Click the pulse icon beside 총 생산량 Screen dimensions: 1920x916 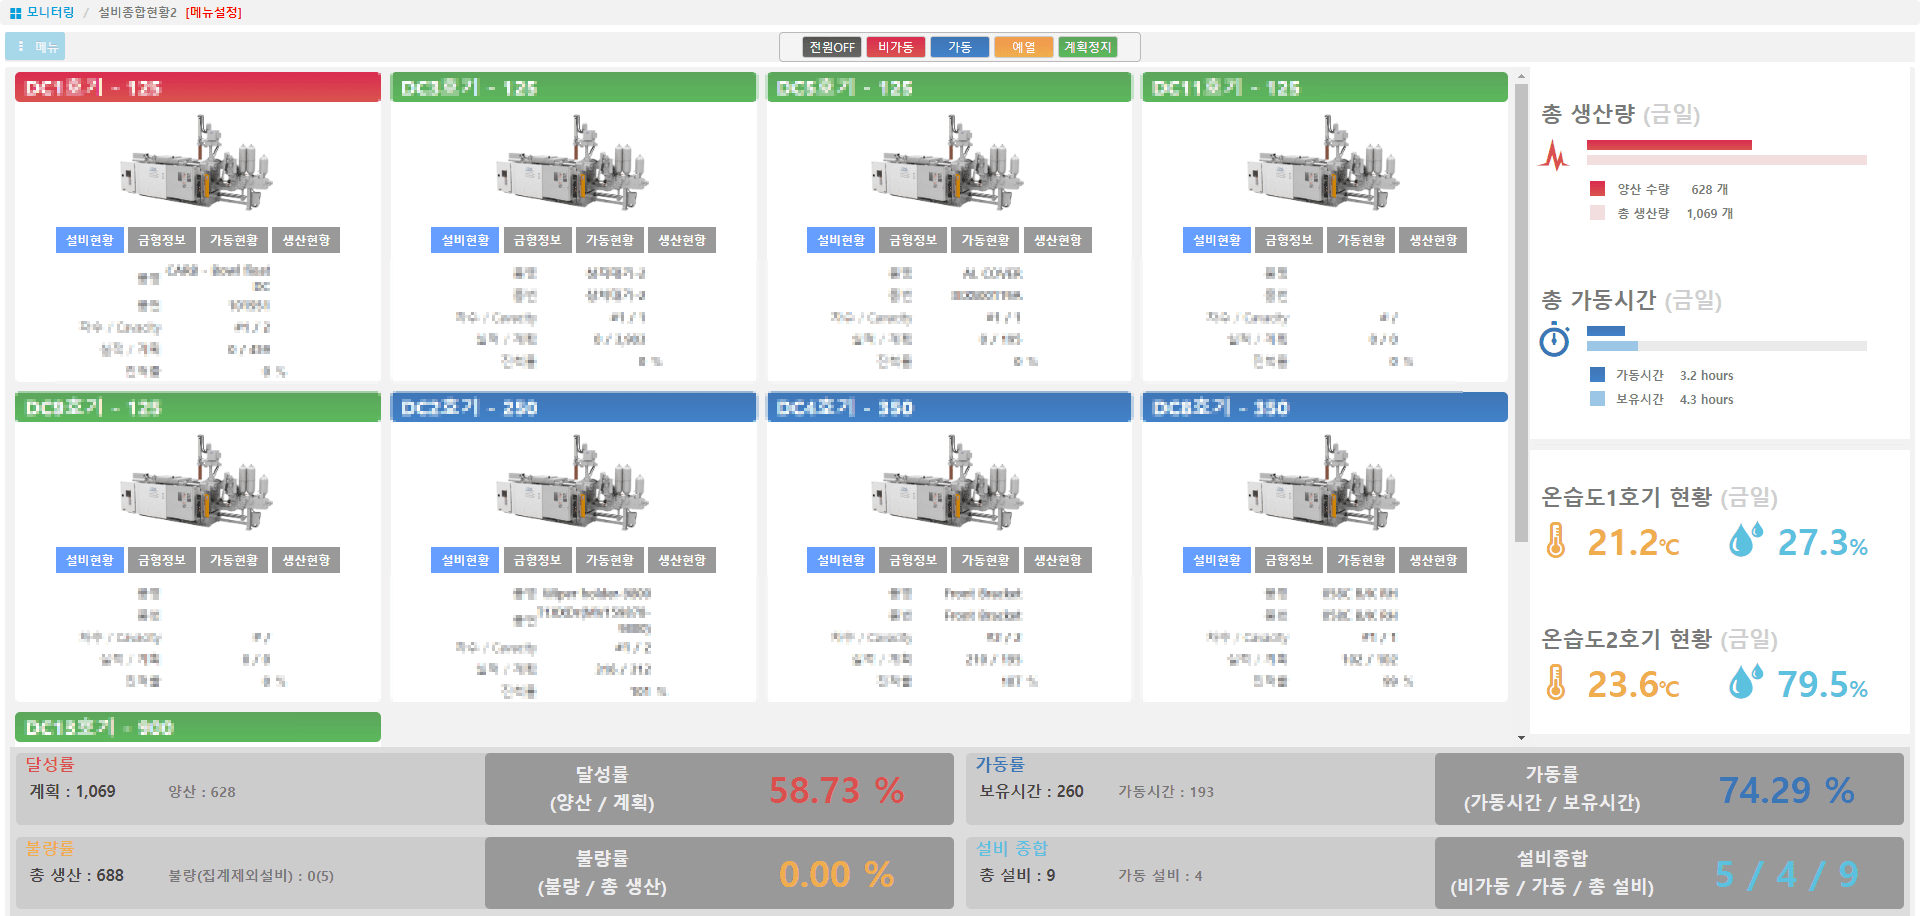tap(1554, 152)
